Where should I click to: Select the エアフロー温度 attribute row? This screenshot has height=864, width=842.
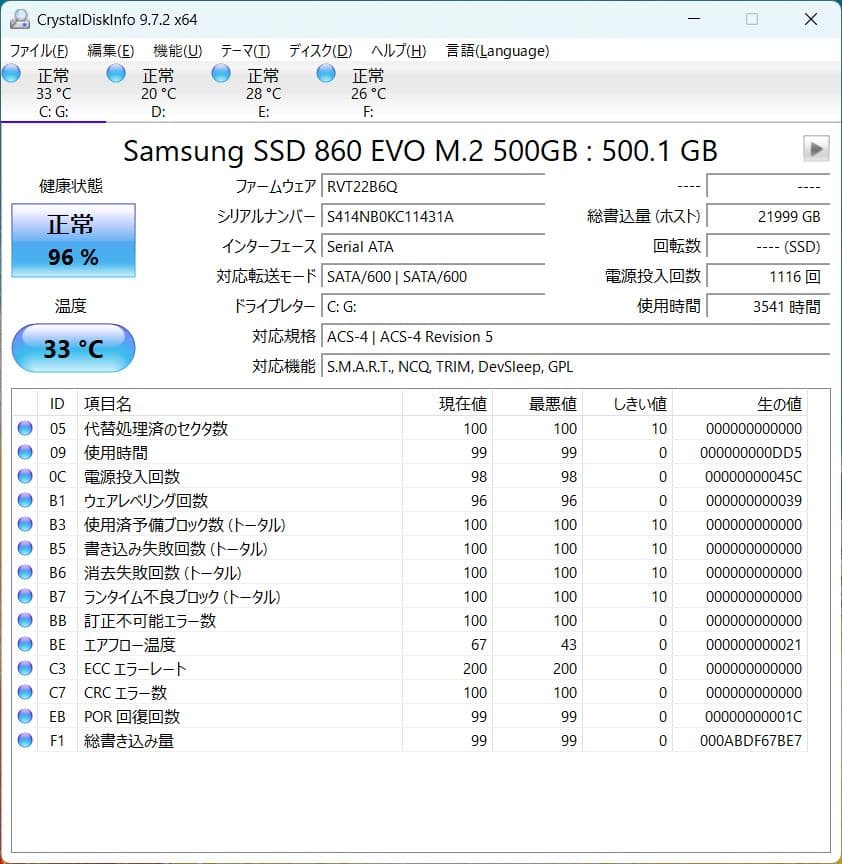pyautogui.click(x=250, y=644)
